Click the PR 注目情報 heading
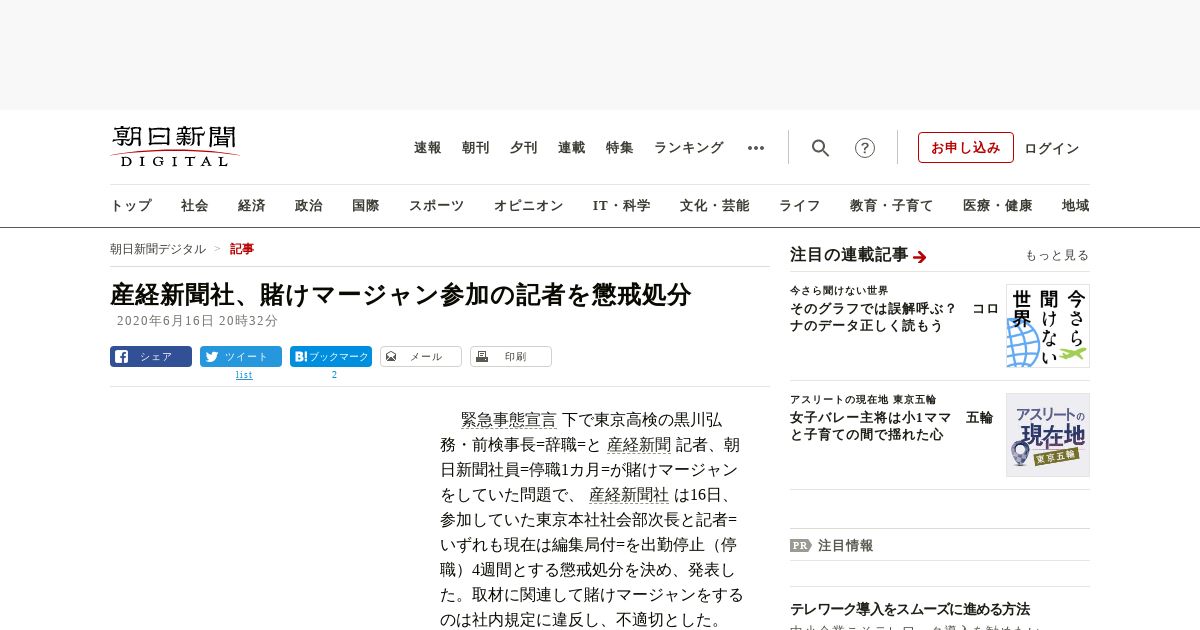 click(831, 546)
